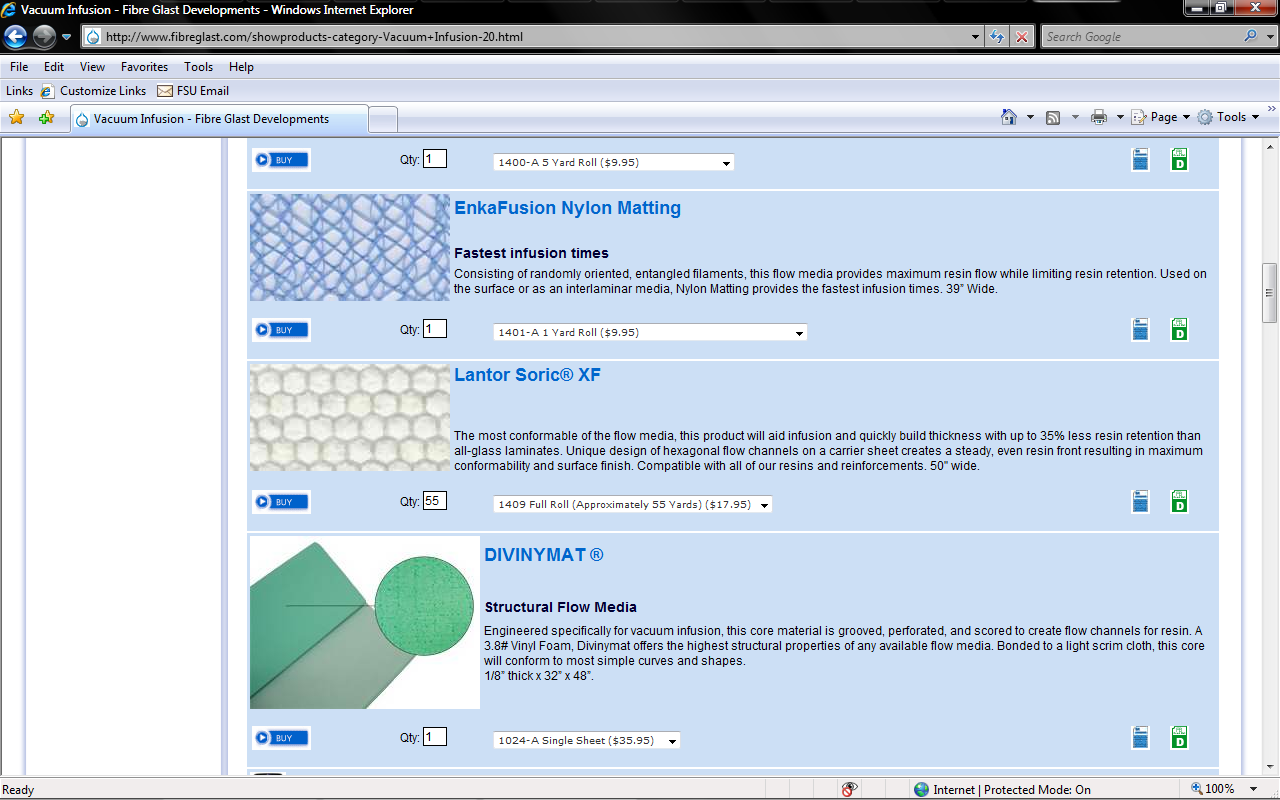The image size is (1280, 800).
Task: Click the popup blocker status icon
Action: tap(849, 789)
